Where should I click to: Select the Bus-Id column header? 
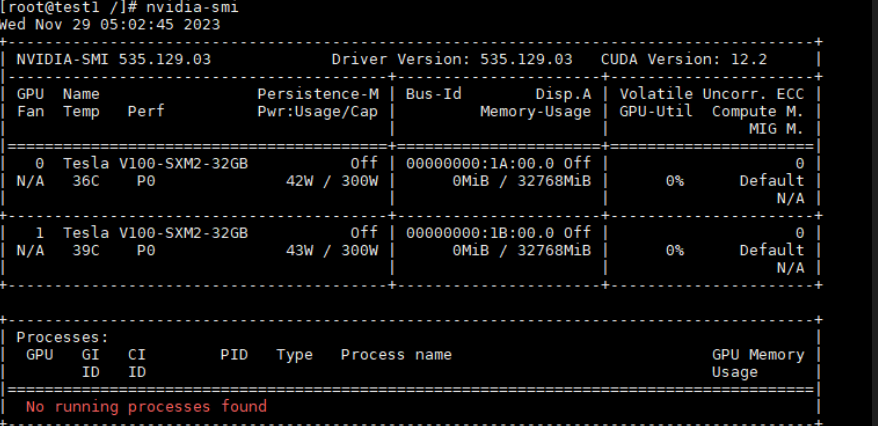pos(433,94)
